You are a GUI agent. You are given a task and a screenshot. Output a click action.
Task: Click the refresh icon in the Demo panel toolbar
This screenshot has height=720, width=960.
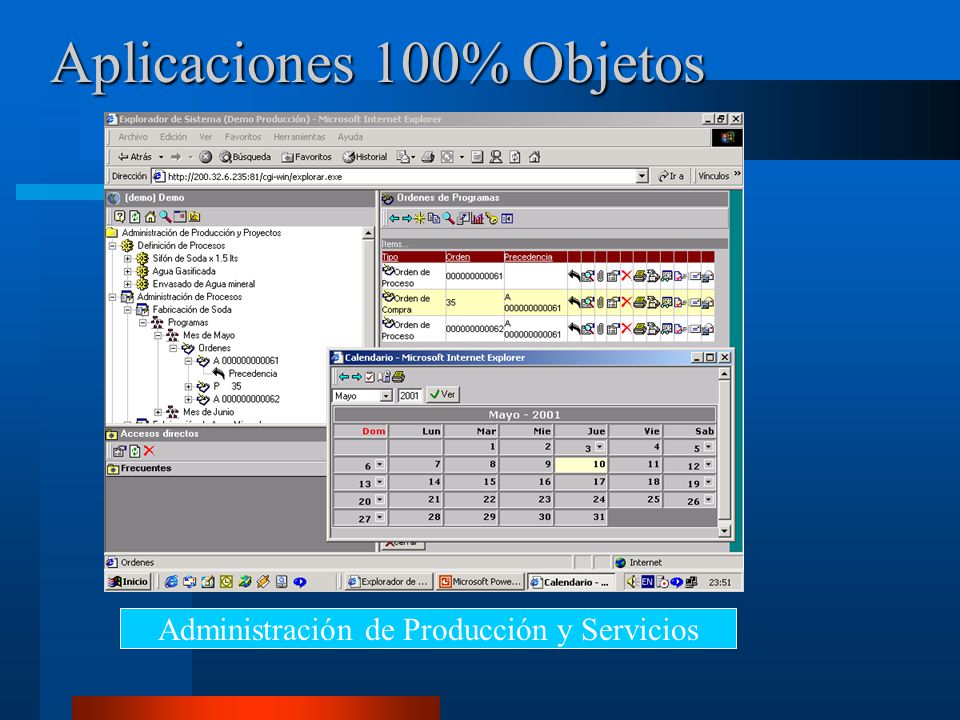coord(135,216)
